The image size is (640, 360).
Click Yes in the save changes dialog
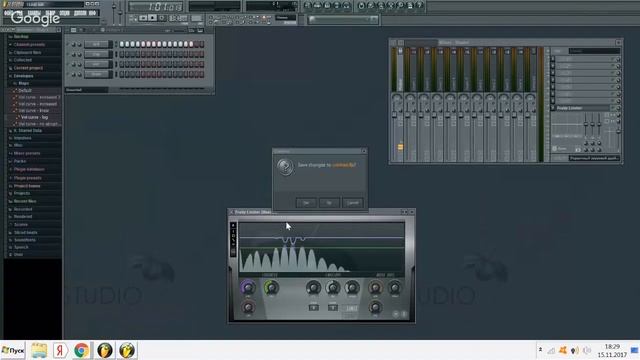pos(306,202)
